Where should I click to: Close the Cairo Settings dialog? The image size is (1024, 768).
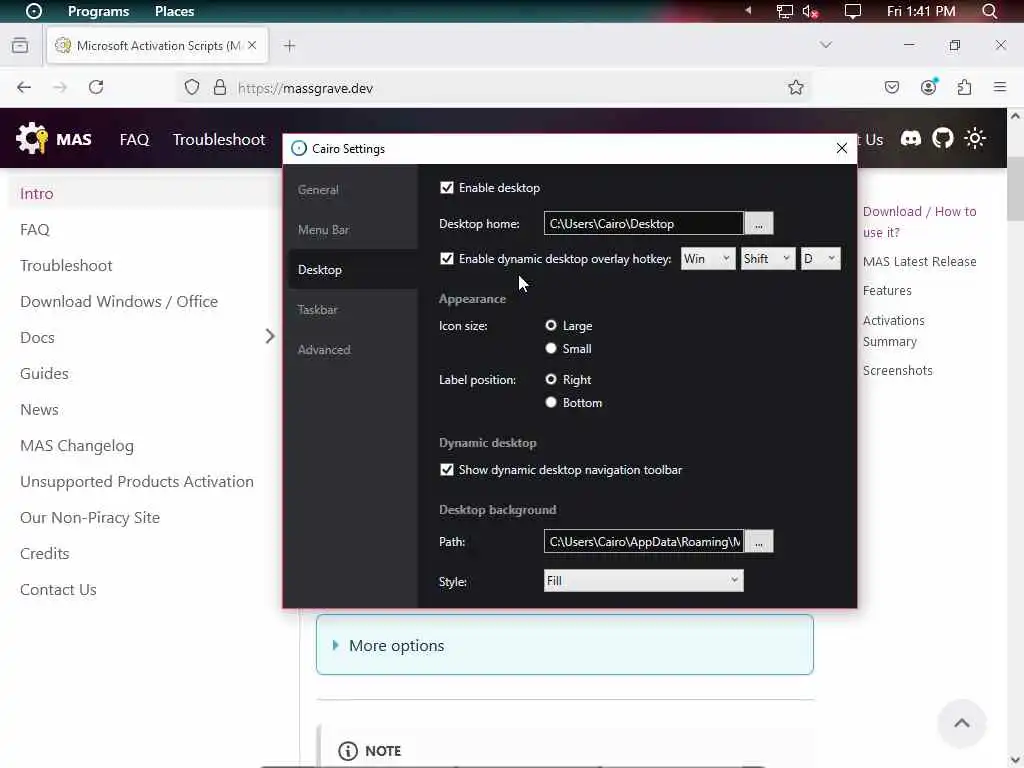842,148
